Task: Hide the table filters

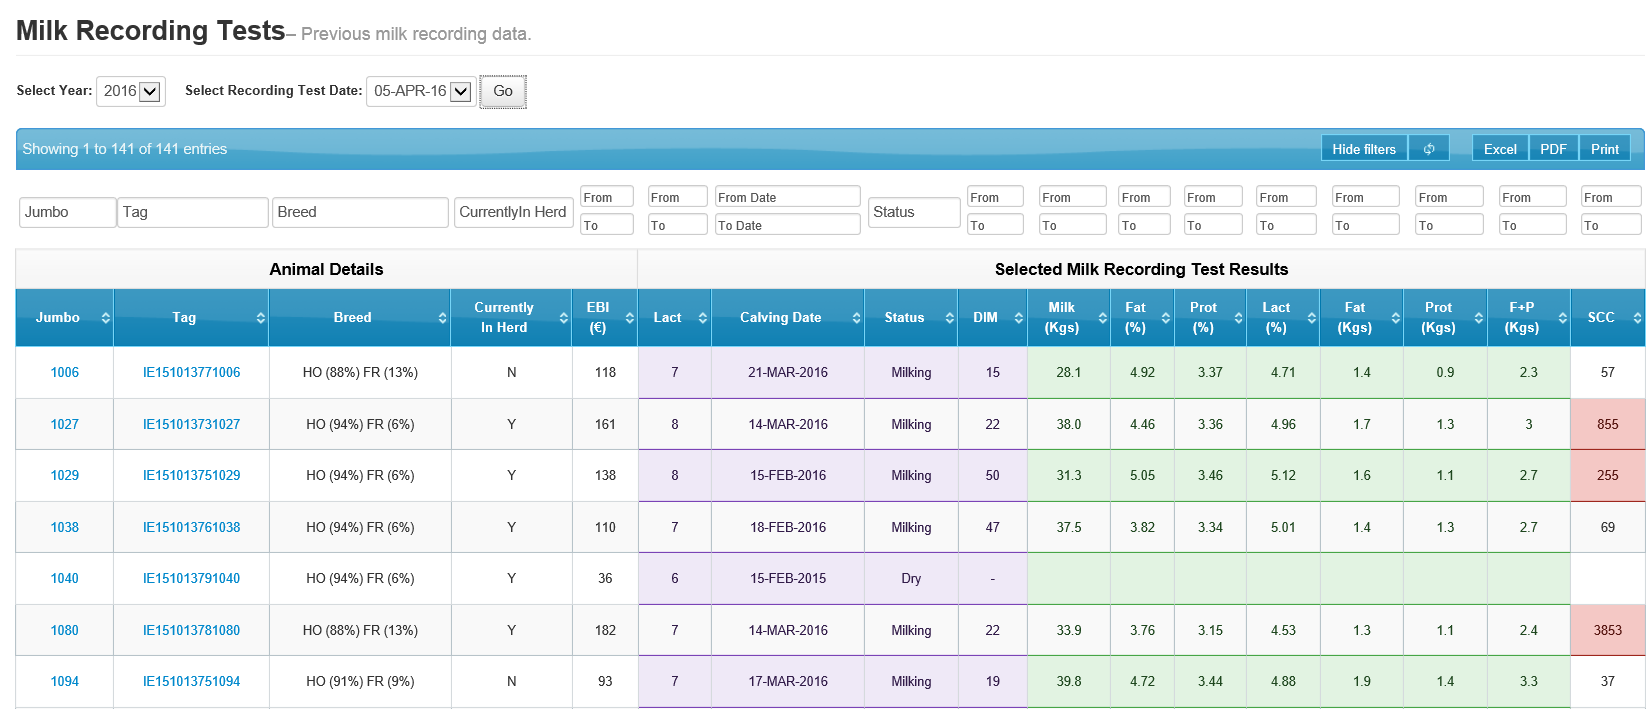Action: tap(1363, 149)
